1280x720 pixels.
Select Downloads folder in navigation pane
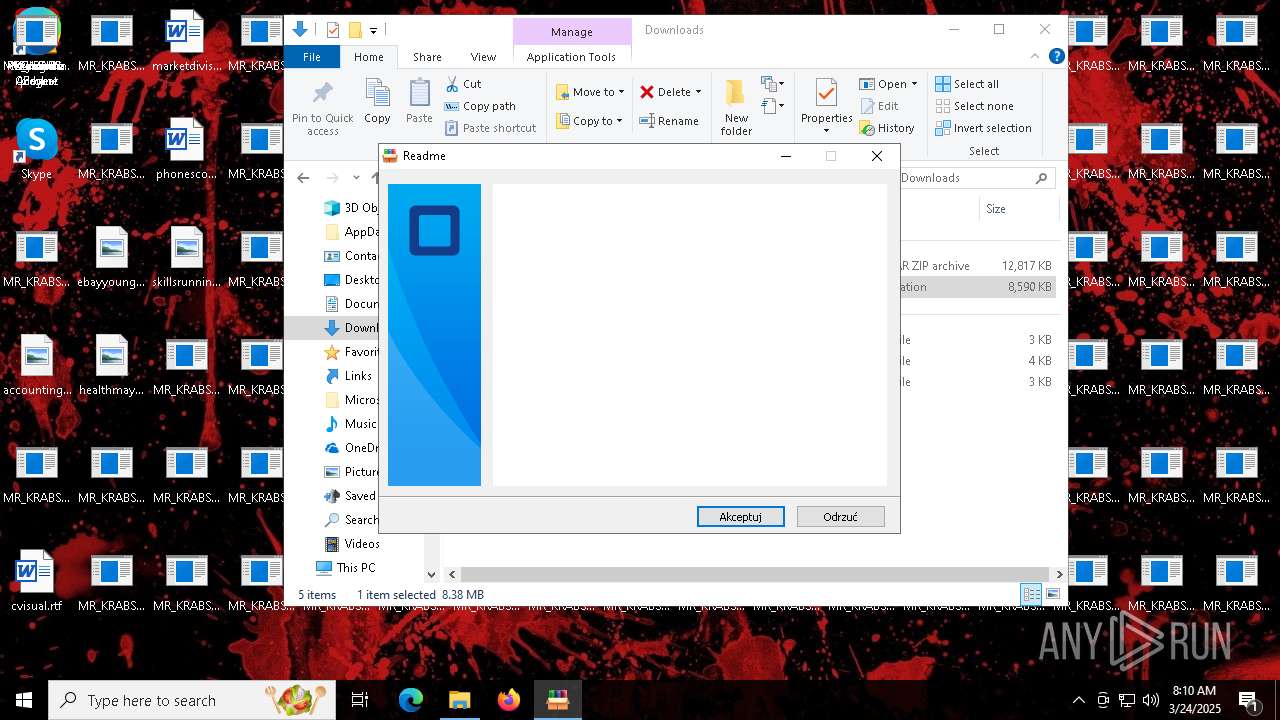coord(351,328)
